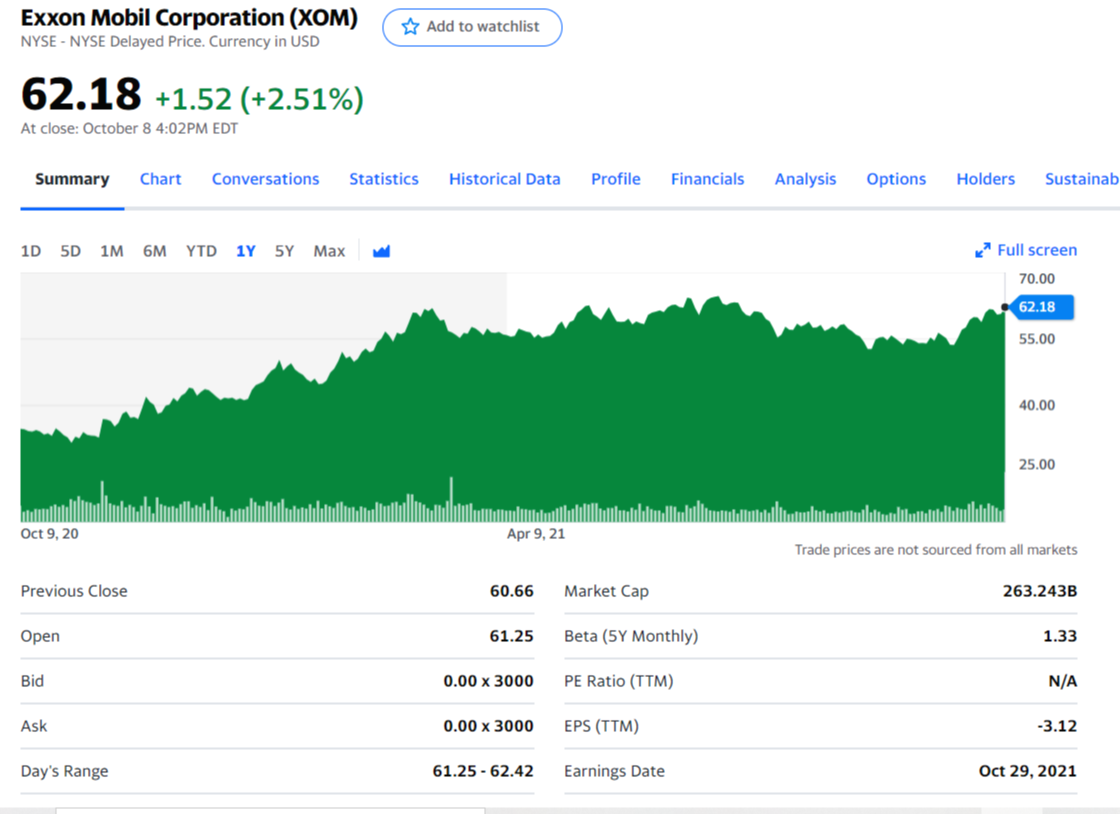The height and width of the screenshot is (814, 1120).
Task: Click the PE Ratio (TTM) label
Action: [x=619, y=681]
